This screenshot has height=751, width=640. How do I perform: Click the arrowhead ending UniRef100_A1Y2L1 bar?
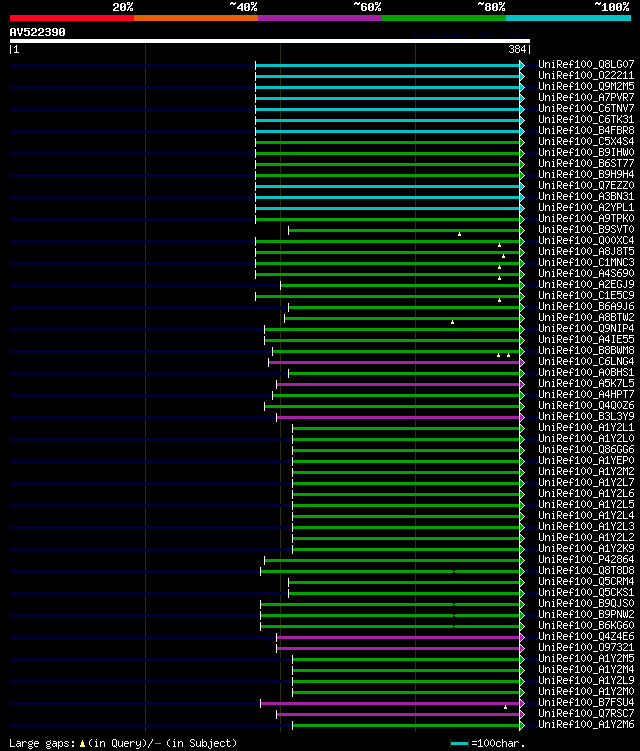point(522,429)
